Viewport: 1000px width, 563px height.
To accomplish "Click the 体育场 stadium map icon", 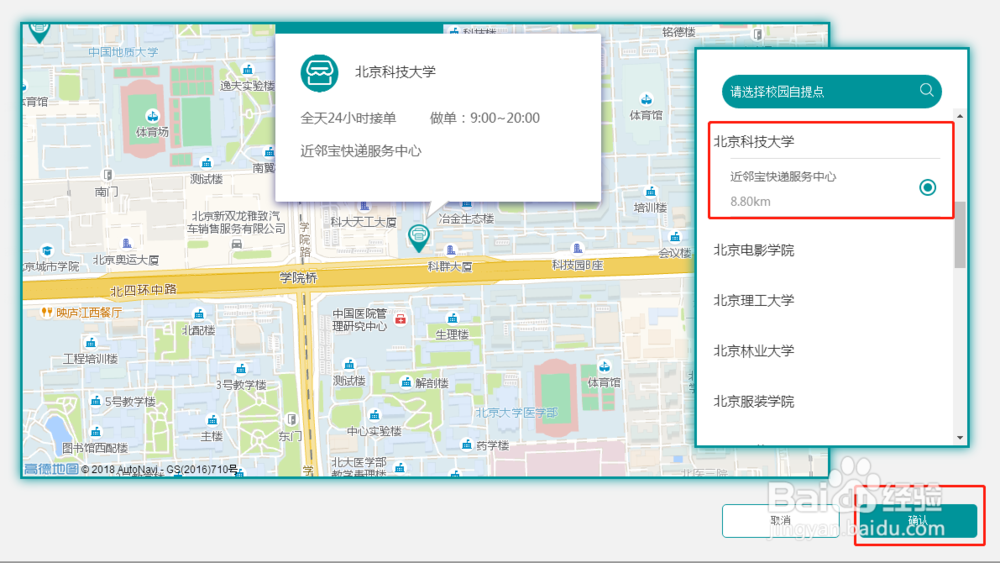I will pos(152,117).
